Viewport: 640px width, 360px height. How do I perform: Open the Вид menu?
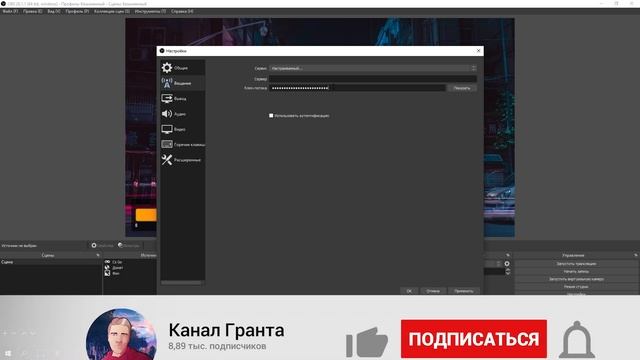53,11
